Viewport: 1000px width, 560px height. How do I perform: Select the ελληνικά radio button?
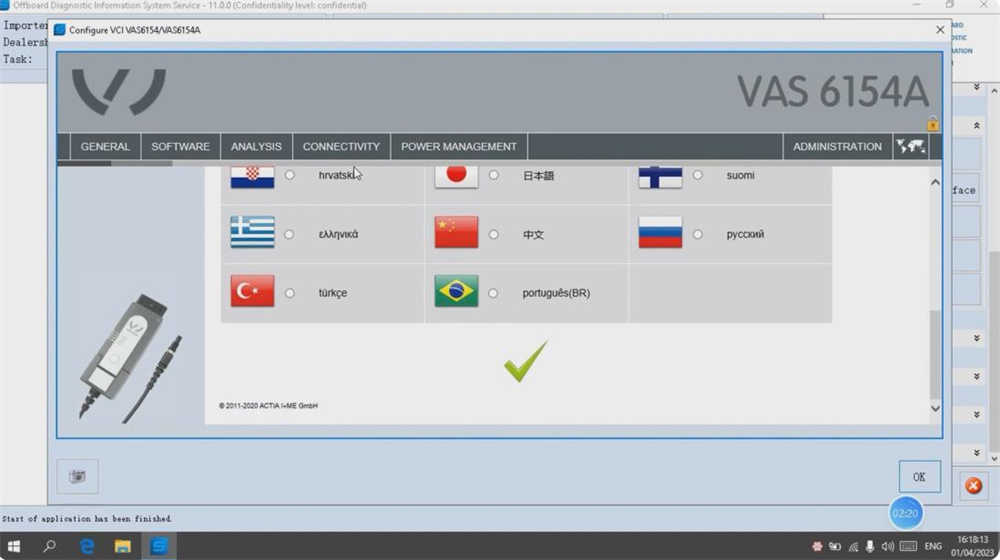pos(290,235)
